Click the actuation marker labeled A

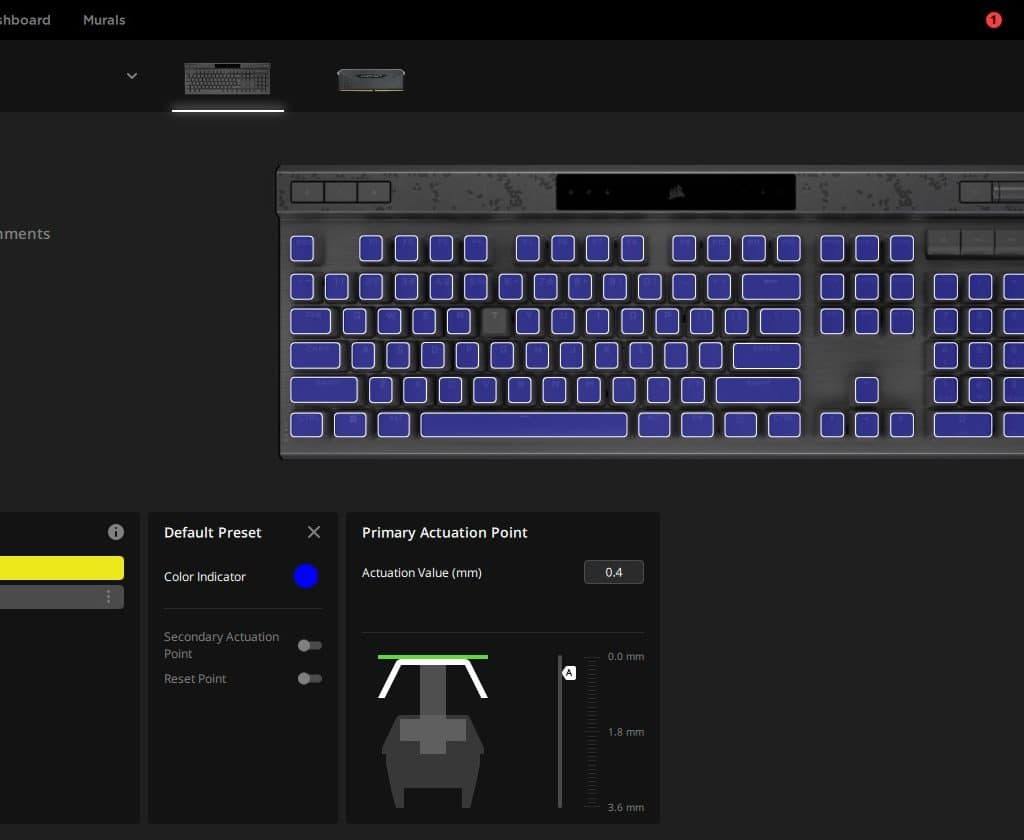point(569,673)
